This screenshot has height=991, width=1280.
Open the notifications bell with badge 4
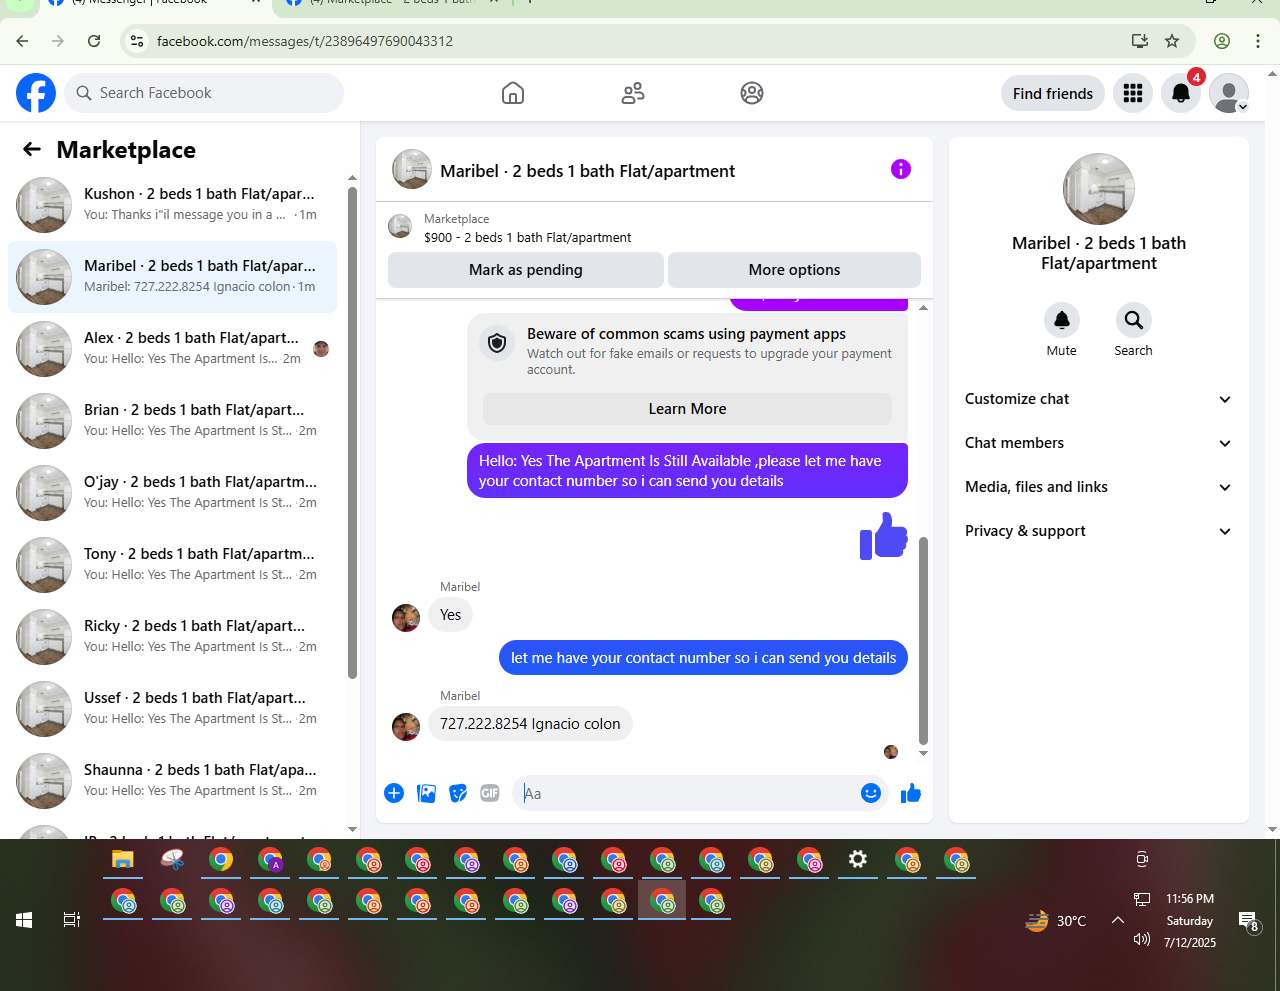(1181, 93)
